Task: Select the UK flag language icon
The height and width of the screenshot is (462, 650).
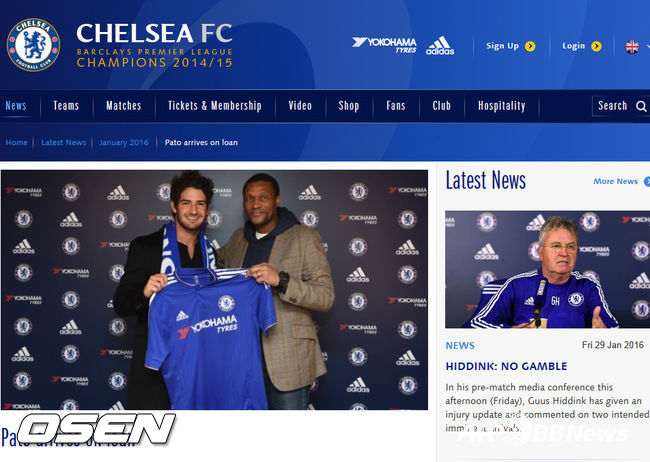Action: 632,46
